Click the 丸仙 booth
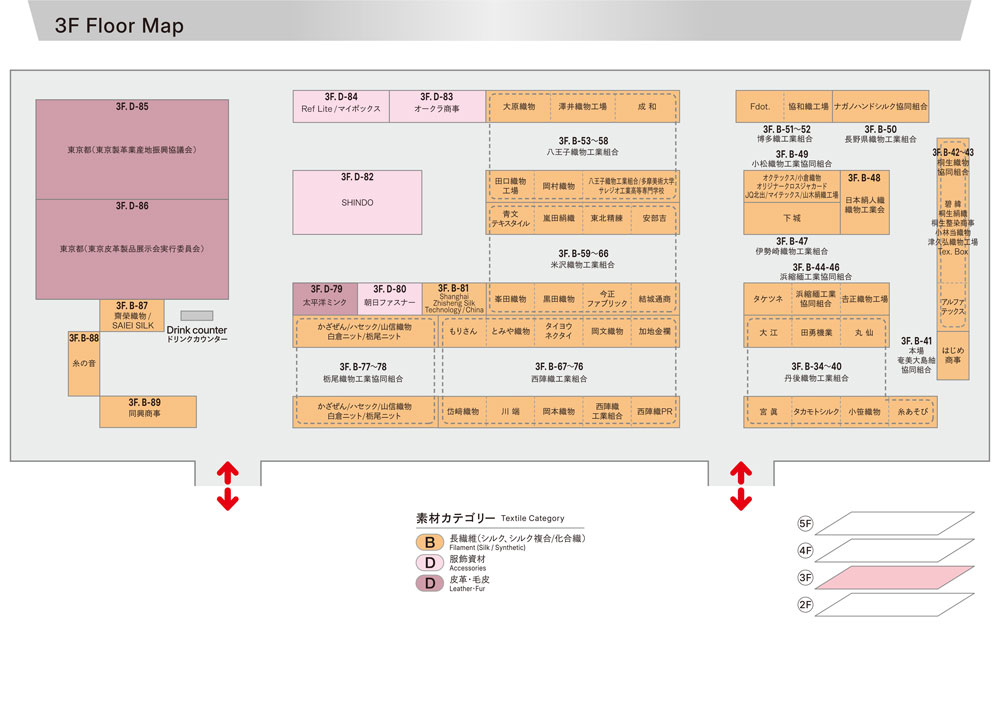Viewport: 1000px width, 707px height. (864, 332)
